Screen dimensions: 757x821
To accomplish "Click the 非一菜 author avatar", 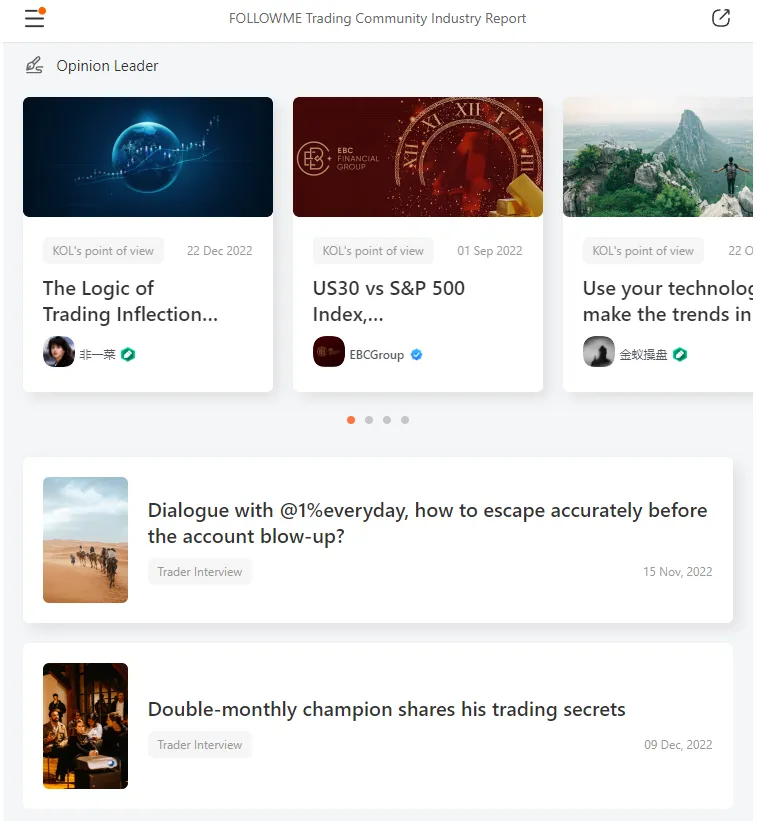I will tap(59, 352).
